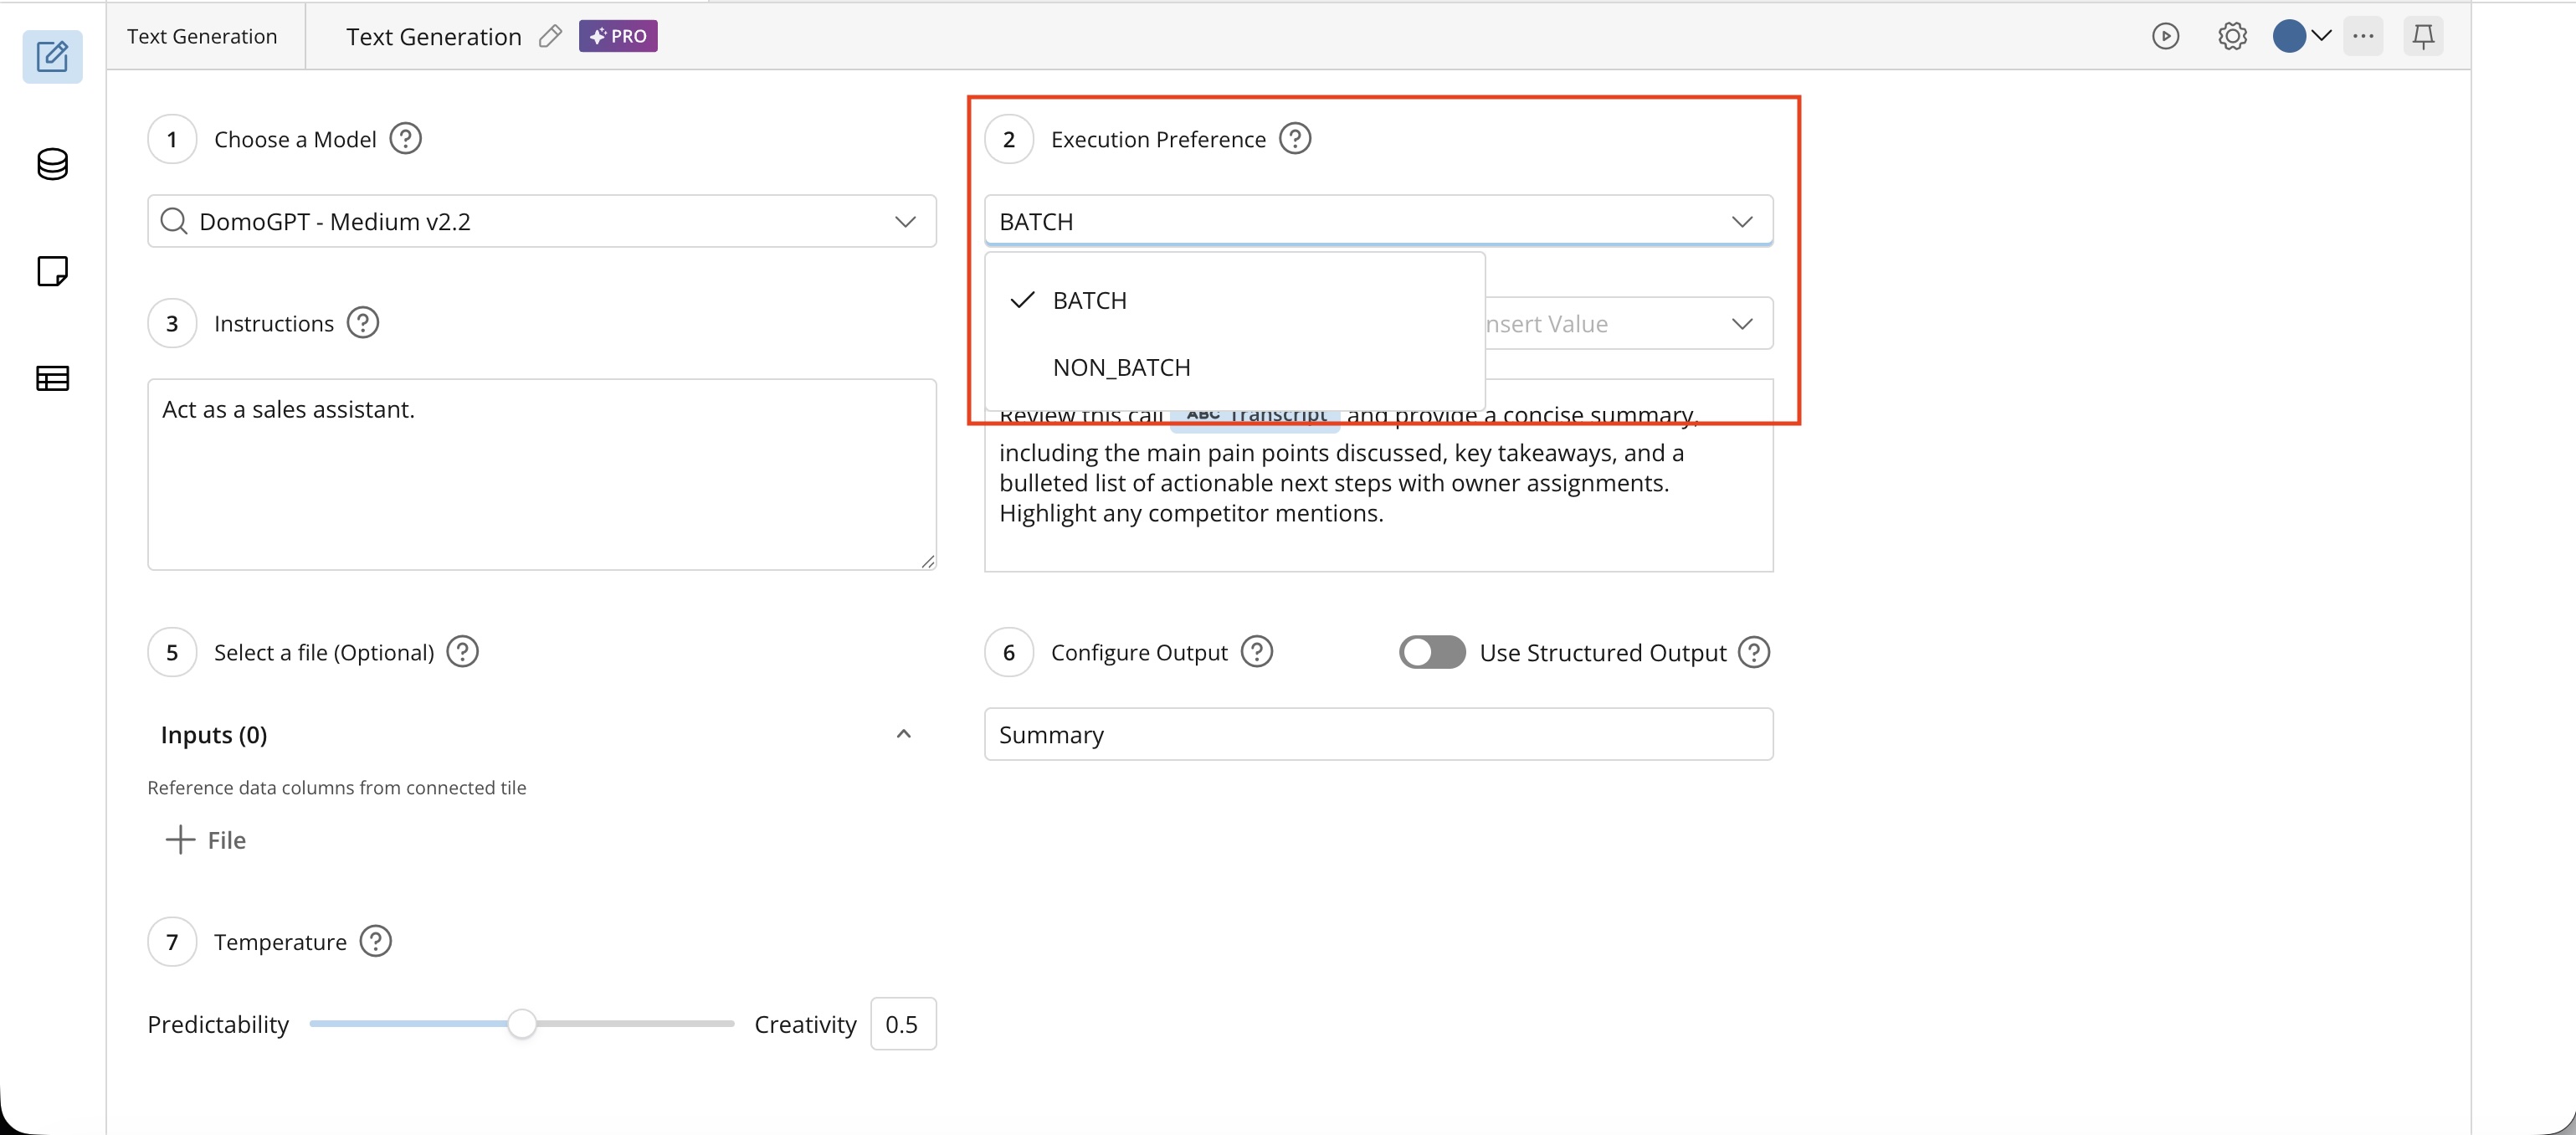This screenshot has width=2576, height=1135.
Task: Add a File input
Action: coord(206,840)
